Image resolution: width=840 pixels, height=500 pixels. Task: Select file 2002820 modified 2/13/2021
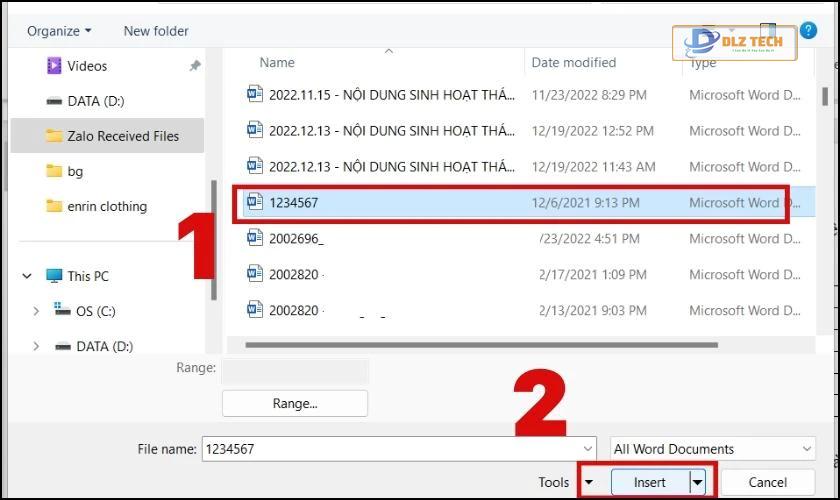point(296,310)
